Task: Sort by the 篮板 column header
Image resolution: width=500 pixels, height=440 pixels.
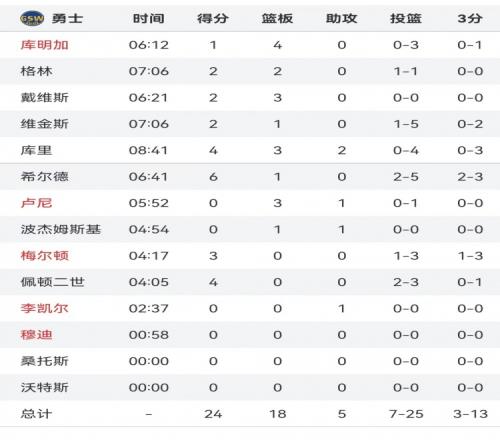Action: tap(277, 18)
